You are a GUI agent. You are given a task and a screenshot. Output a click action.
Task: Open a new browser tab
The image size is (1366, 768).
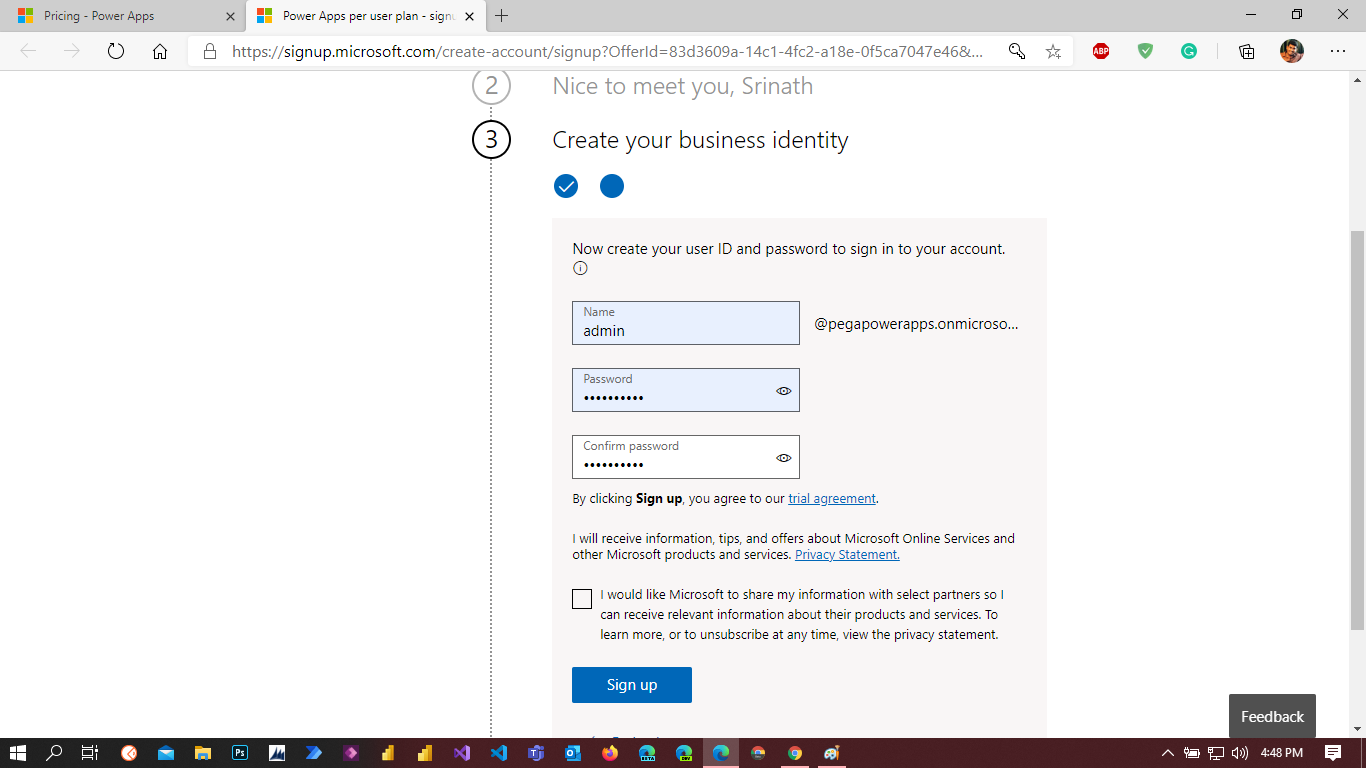(x=502, y=16)
